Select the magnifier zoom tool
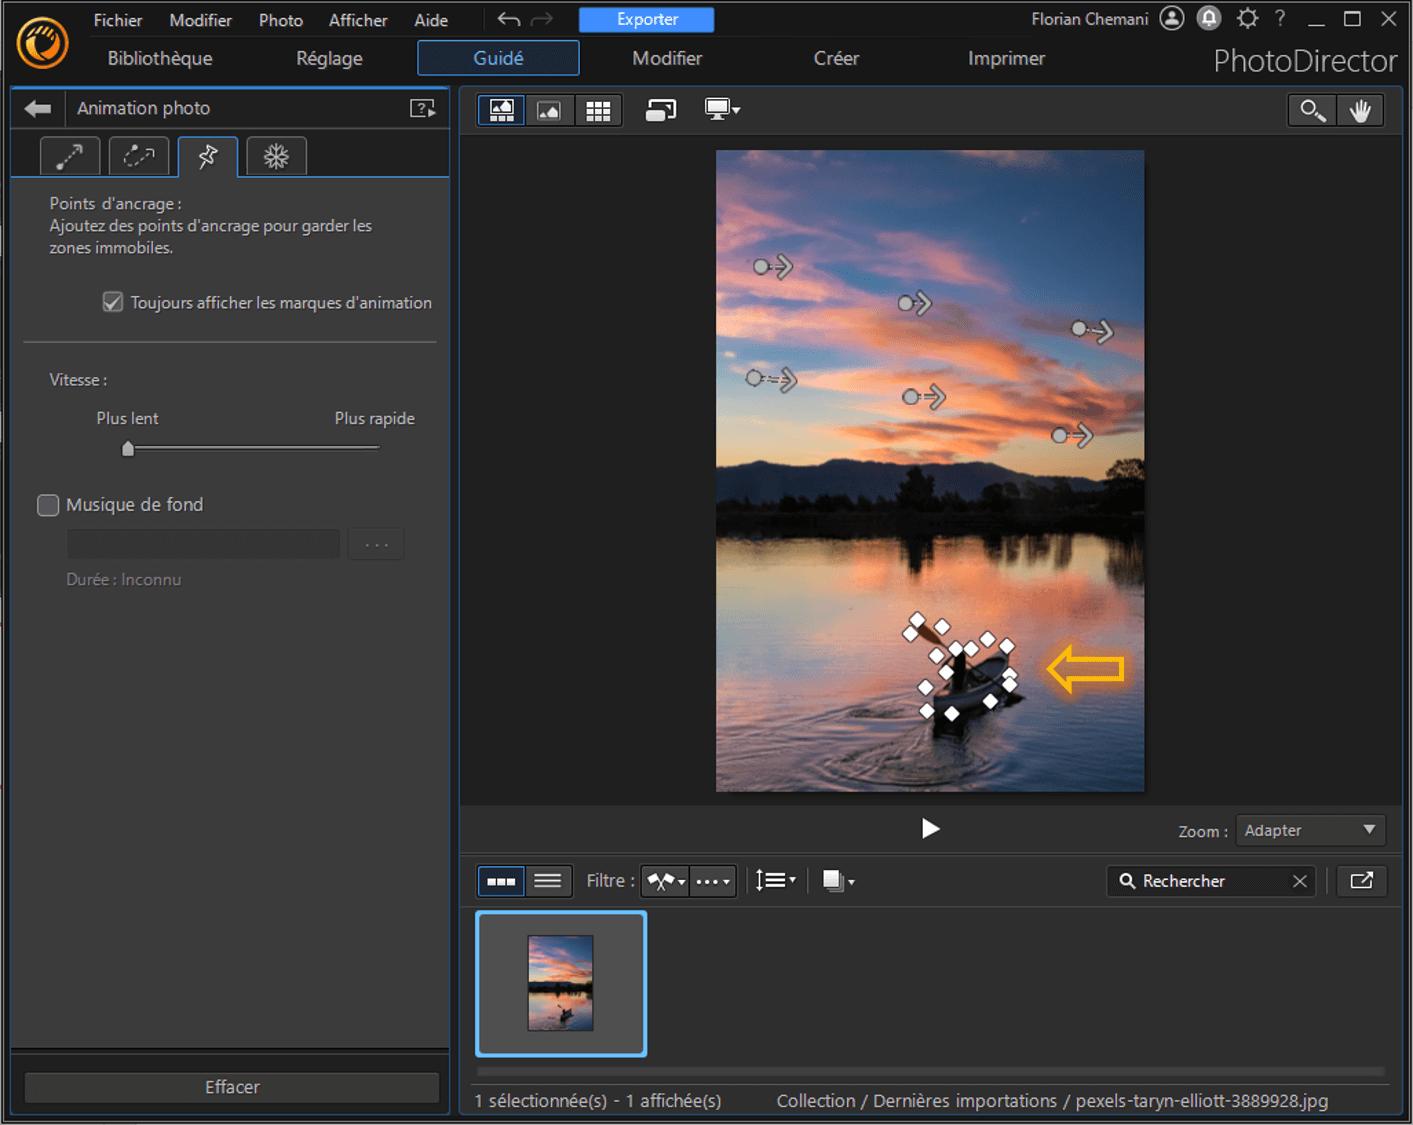 coord(1312,110)
